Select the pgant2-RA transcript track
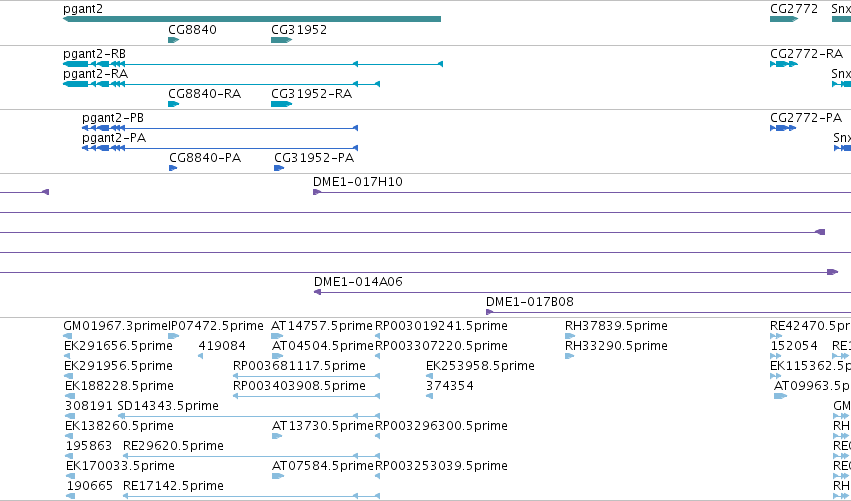This screenshot has width=851, height=501. tap(221, 84)
